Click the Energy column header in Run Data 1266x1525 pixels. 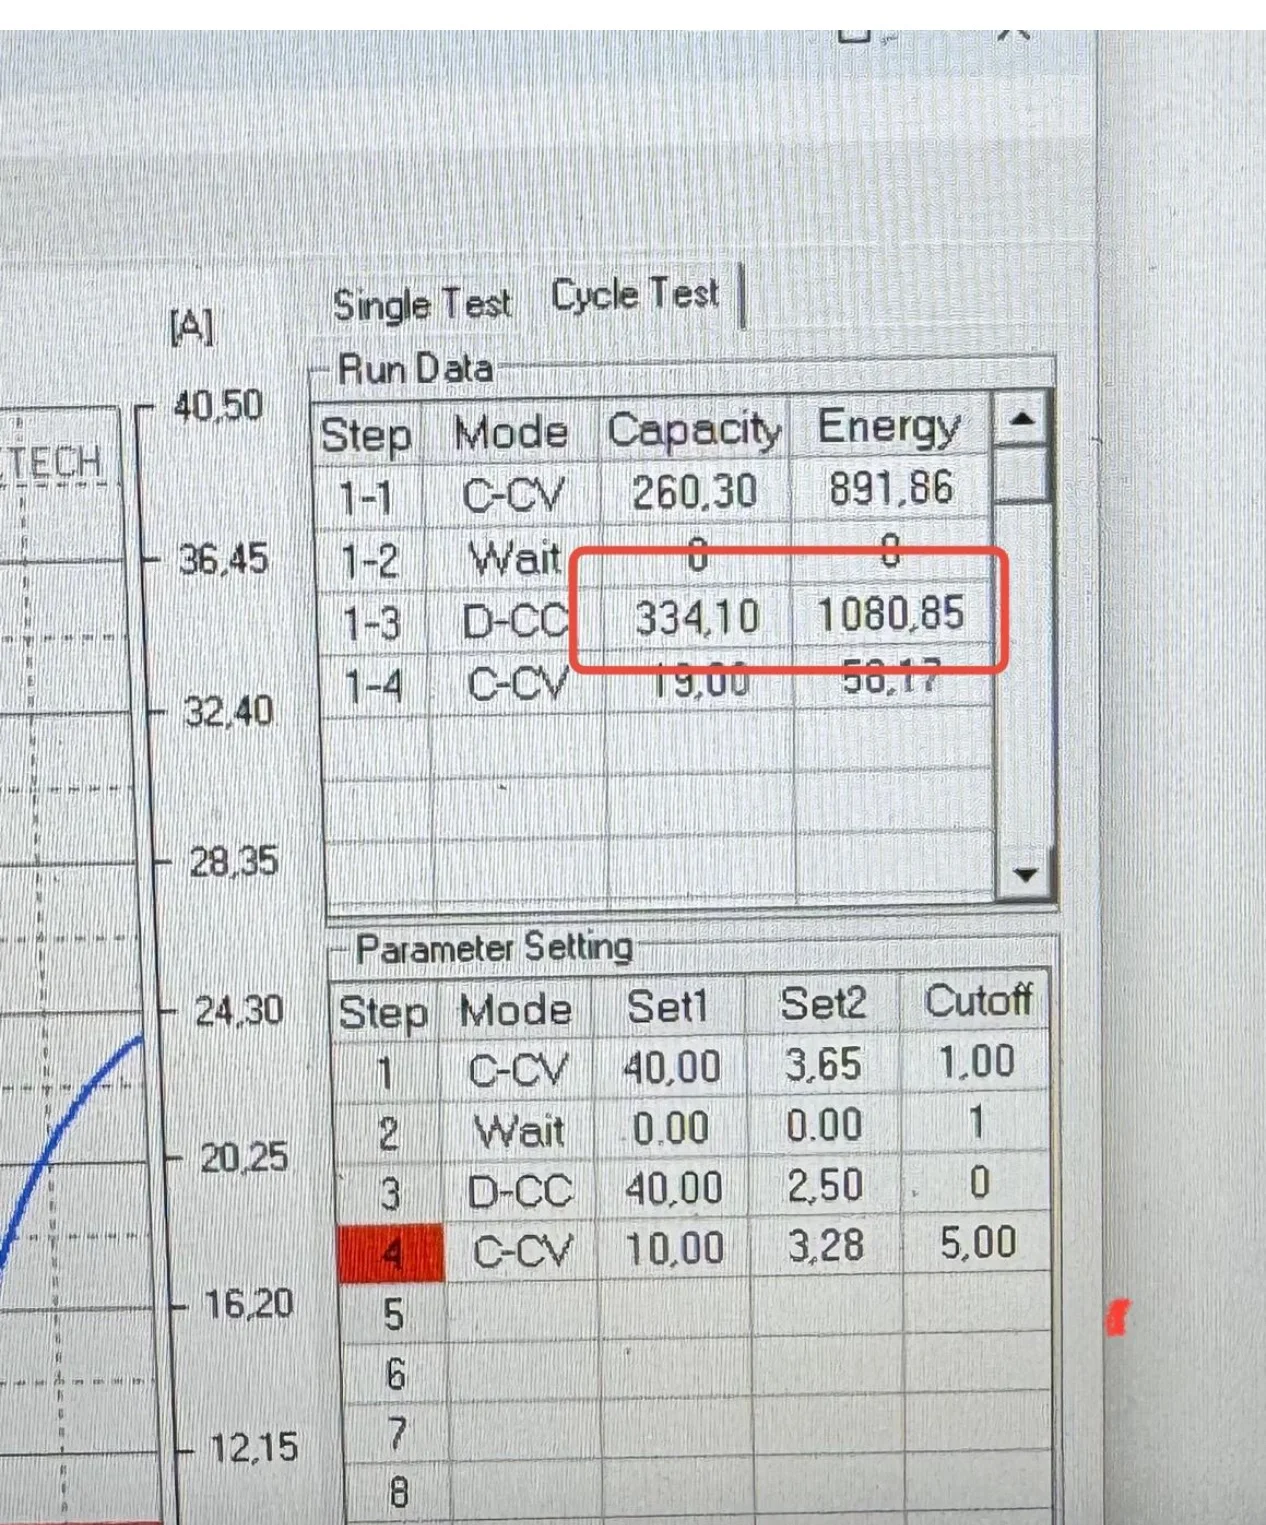click(x=889, y=427)
